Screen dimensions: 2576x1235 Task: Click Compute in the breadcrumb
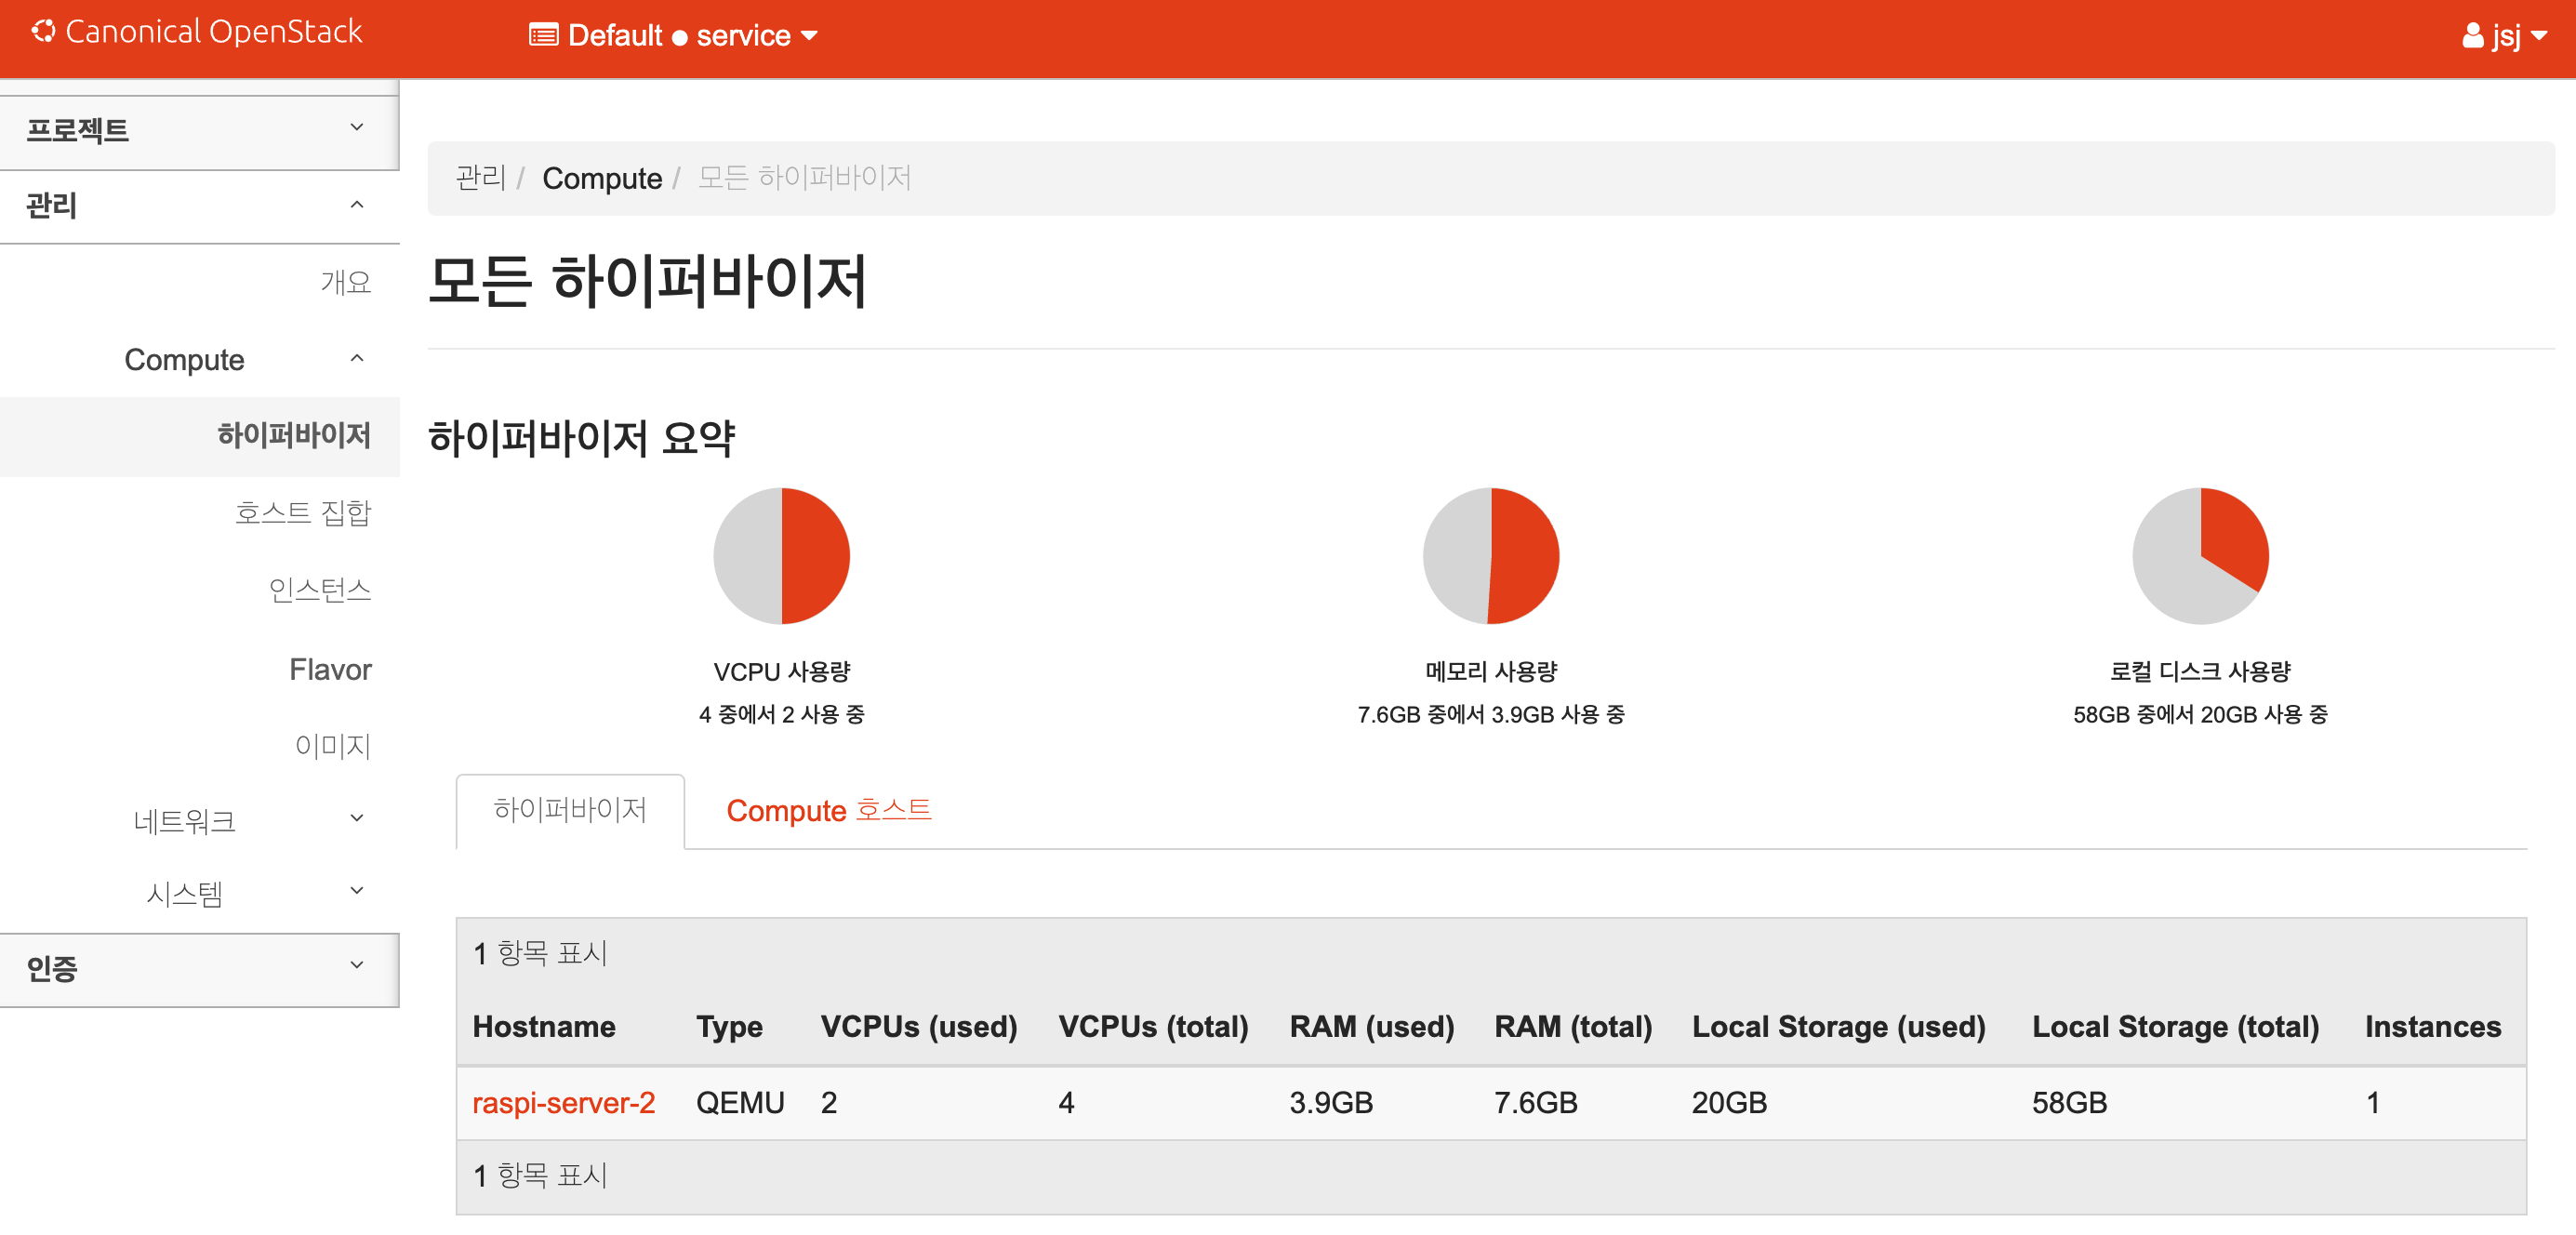602,178
